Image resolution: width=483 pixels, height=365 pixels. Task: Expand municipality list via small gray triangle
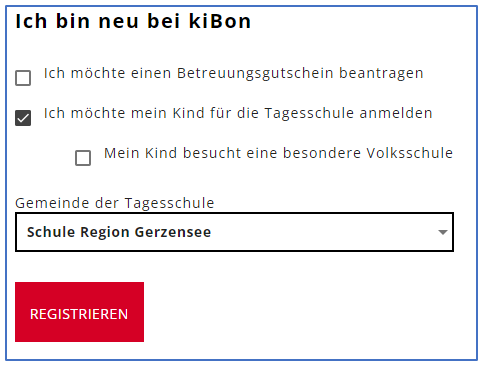[443, 232]
